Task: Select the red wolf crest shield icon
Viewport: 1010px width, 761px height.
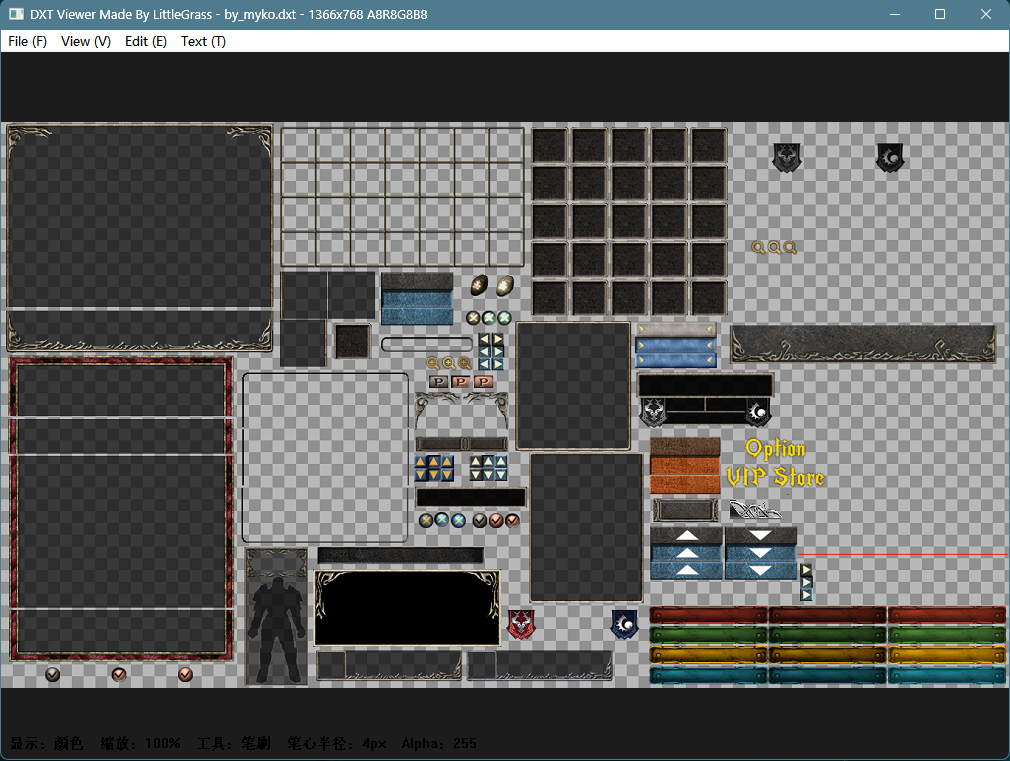Action: click(521, 624)
